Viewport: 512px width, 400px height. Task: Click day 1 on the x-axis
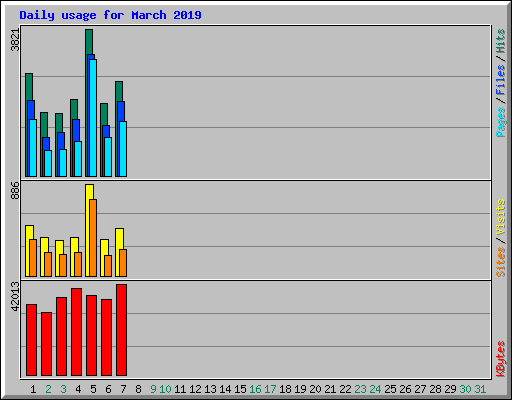(33, 389)
